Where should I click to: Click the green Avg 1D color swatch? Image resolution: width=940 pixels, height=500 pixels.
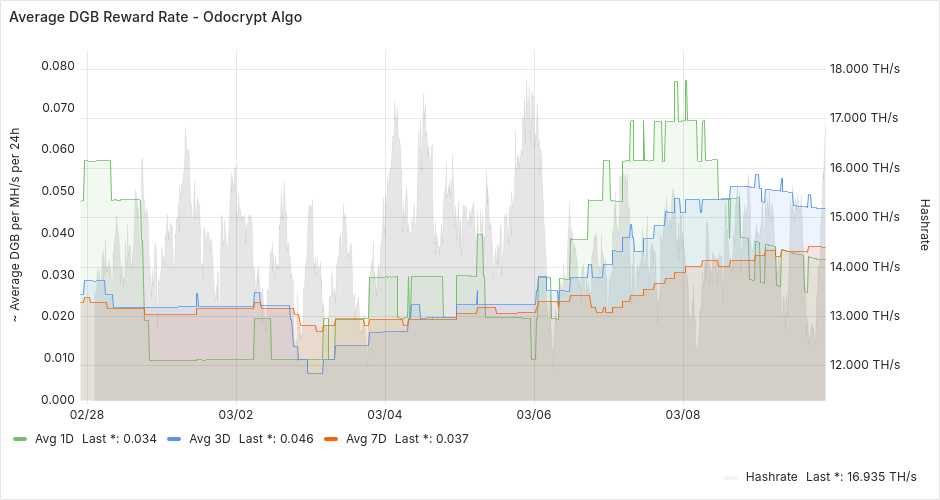point(21,438)
